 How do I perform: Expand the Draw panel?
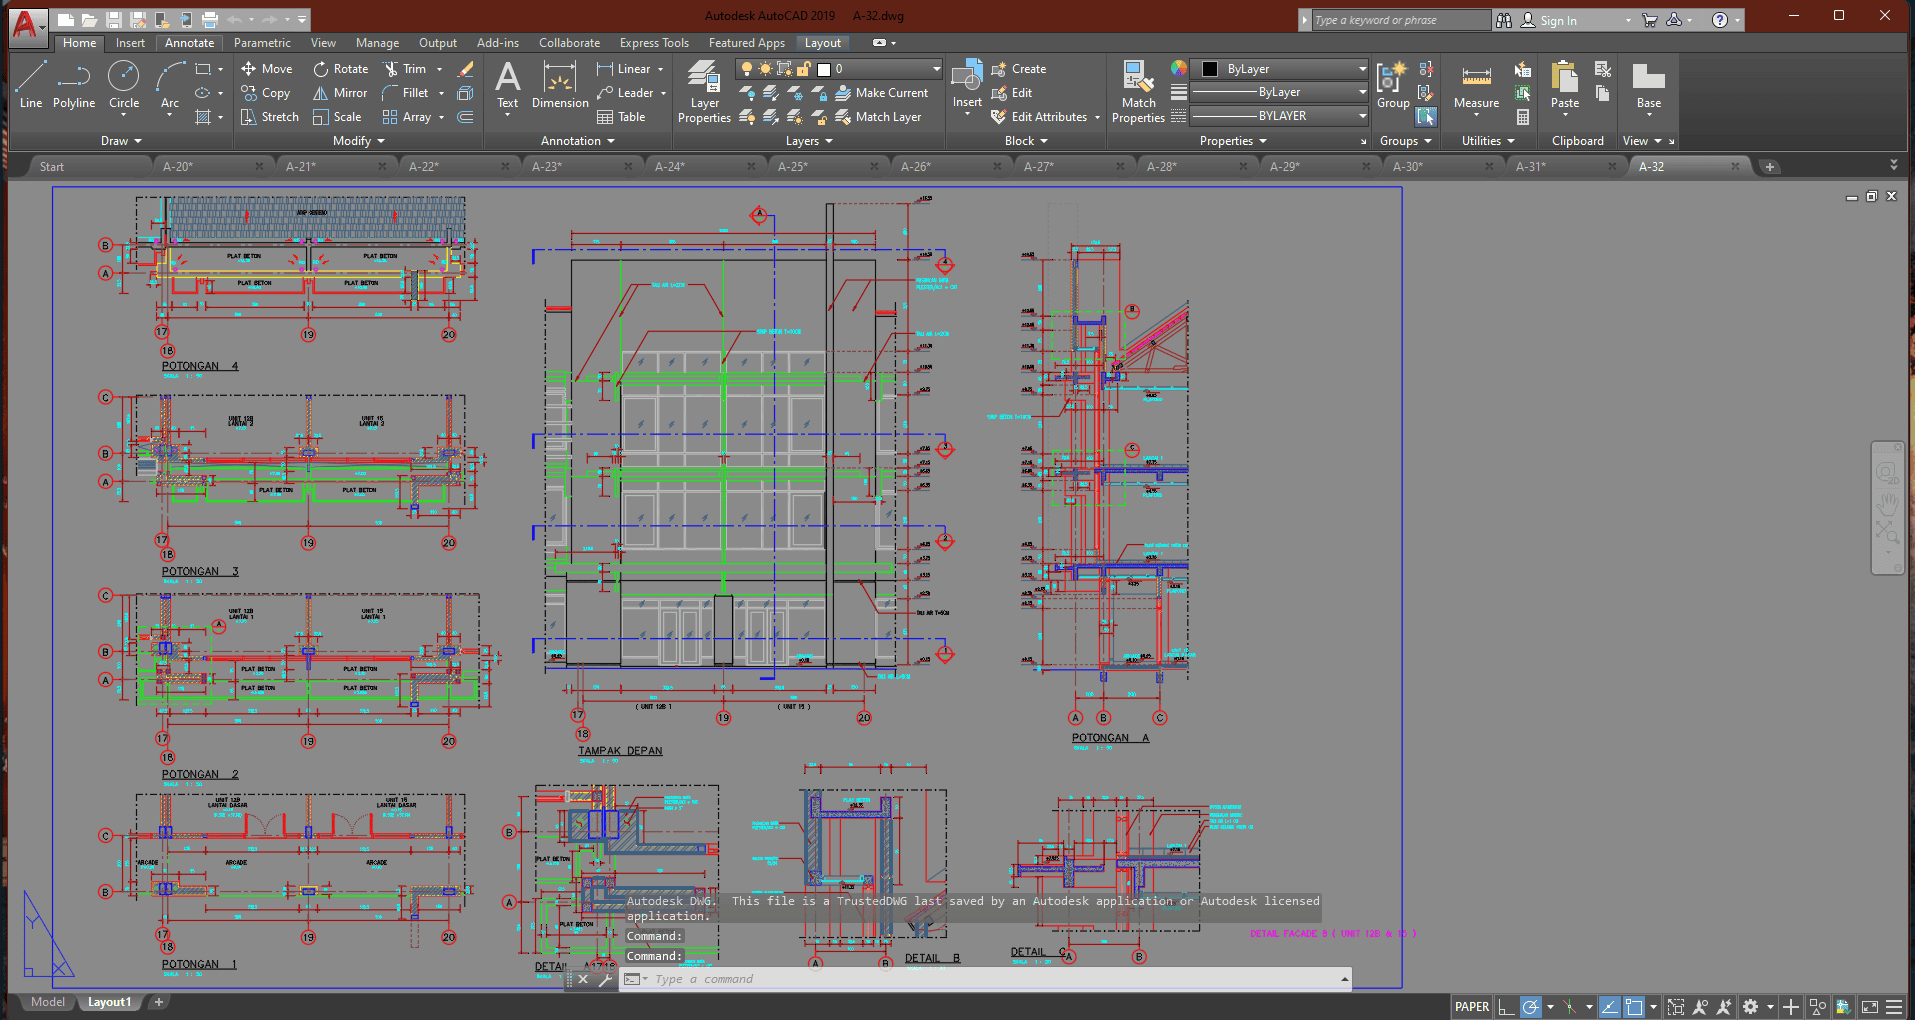pyautogui.click(x=121, y=141)
